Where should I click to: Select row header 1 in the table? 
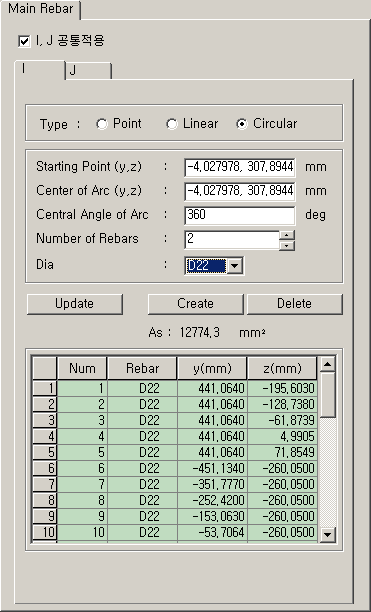(x=45, y=388)
